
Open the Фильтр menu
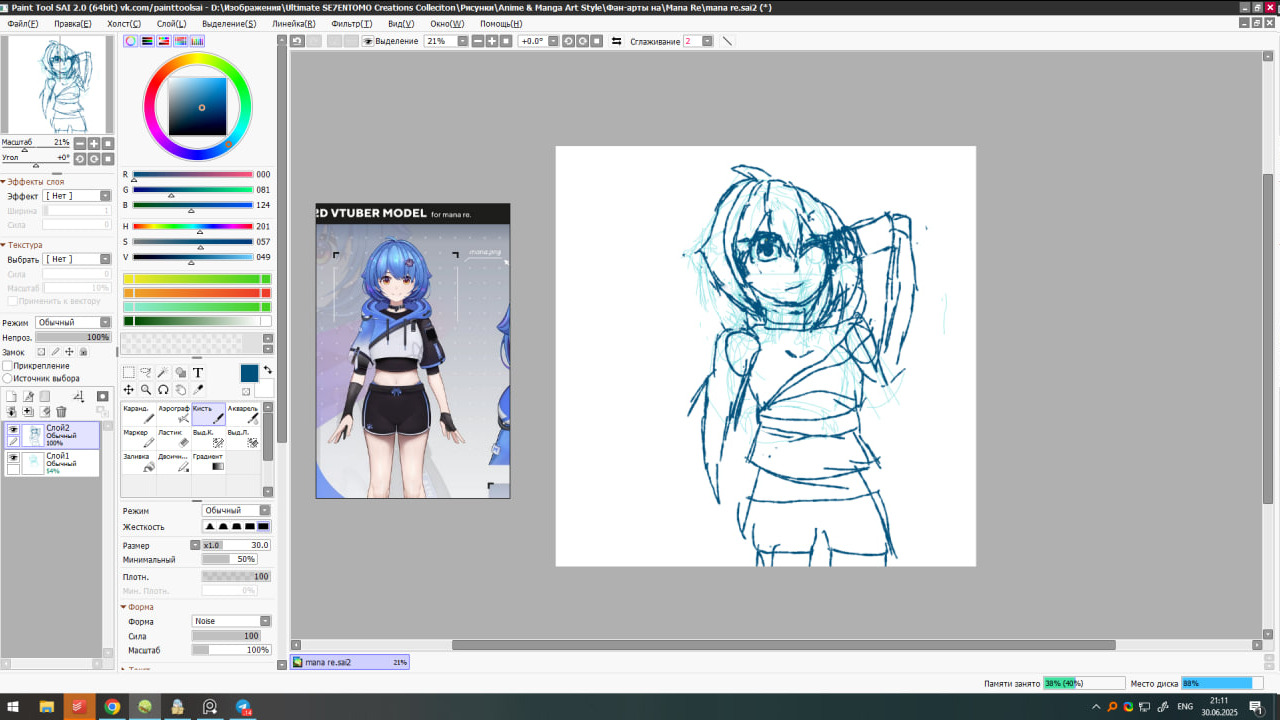(x=351, y=23)
